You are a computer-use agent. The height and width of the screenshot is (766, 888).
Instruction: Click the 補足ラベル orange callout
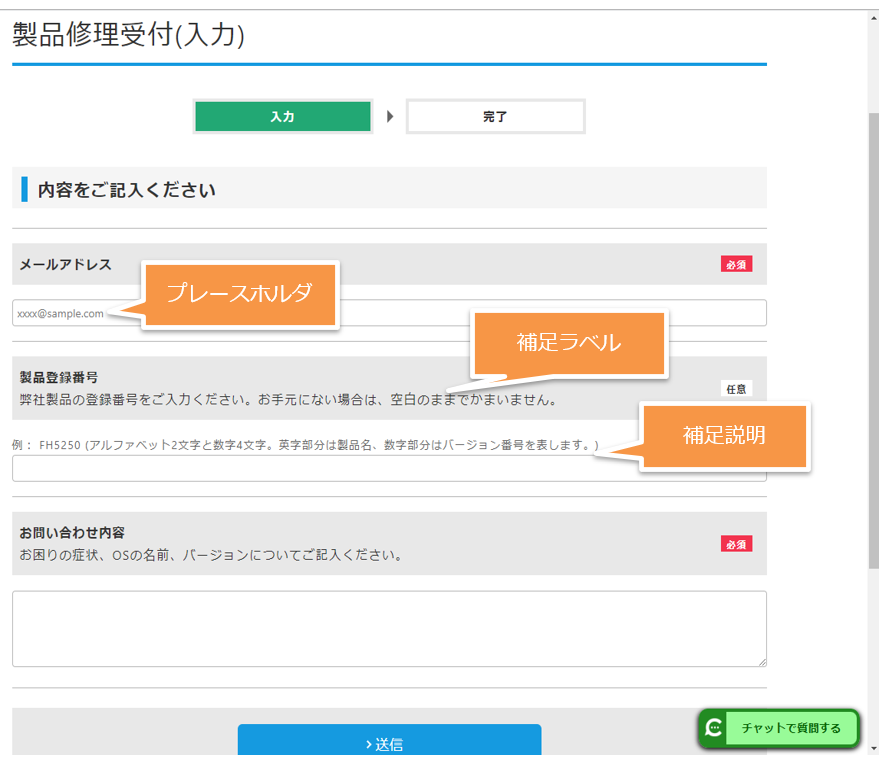(568, 342)
